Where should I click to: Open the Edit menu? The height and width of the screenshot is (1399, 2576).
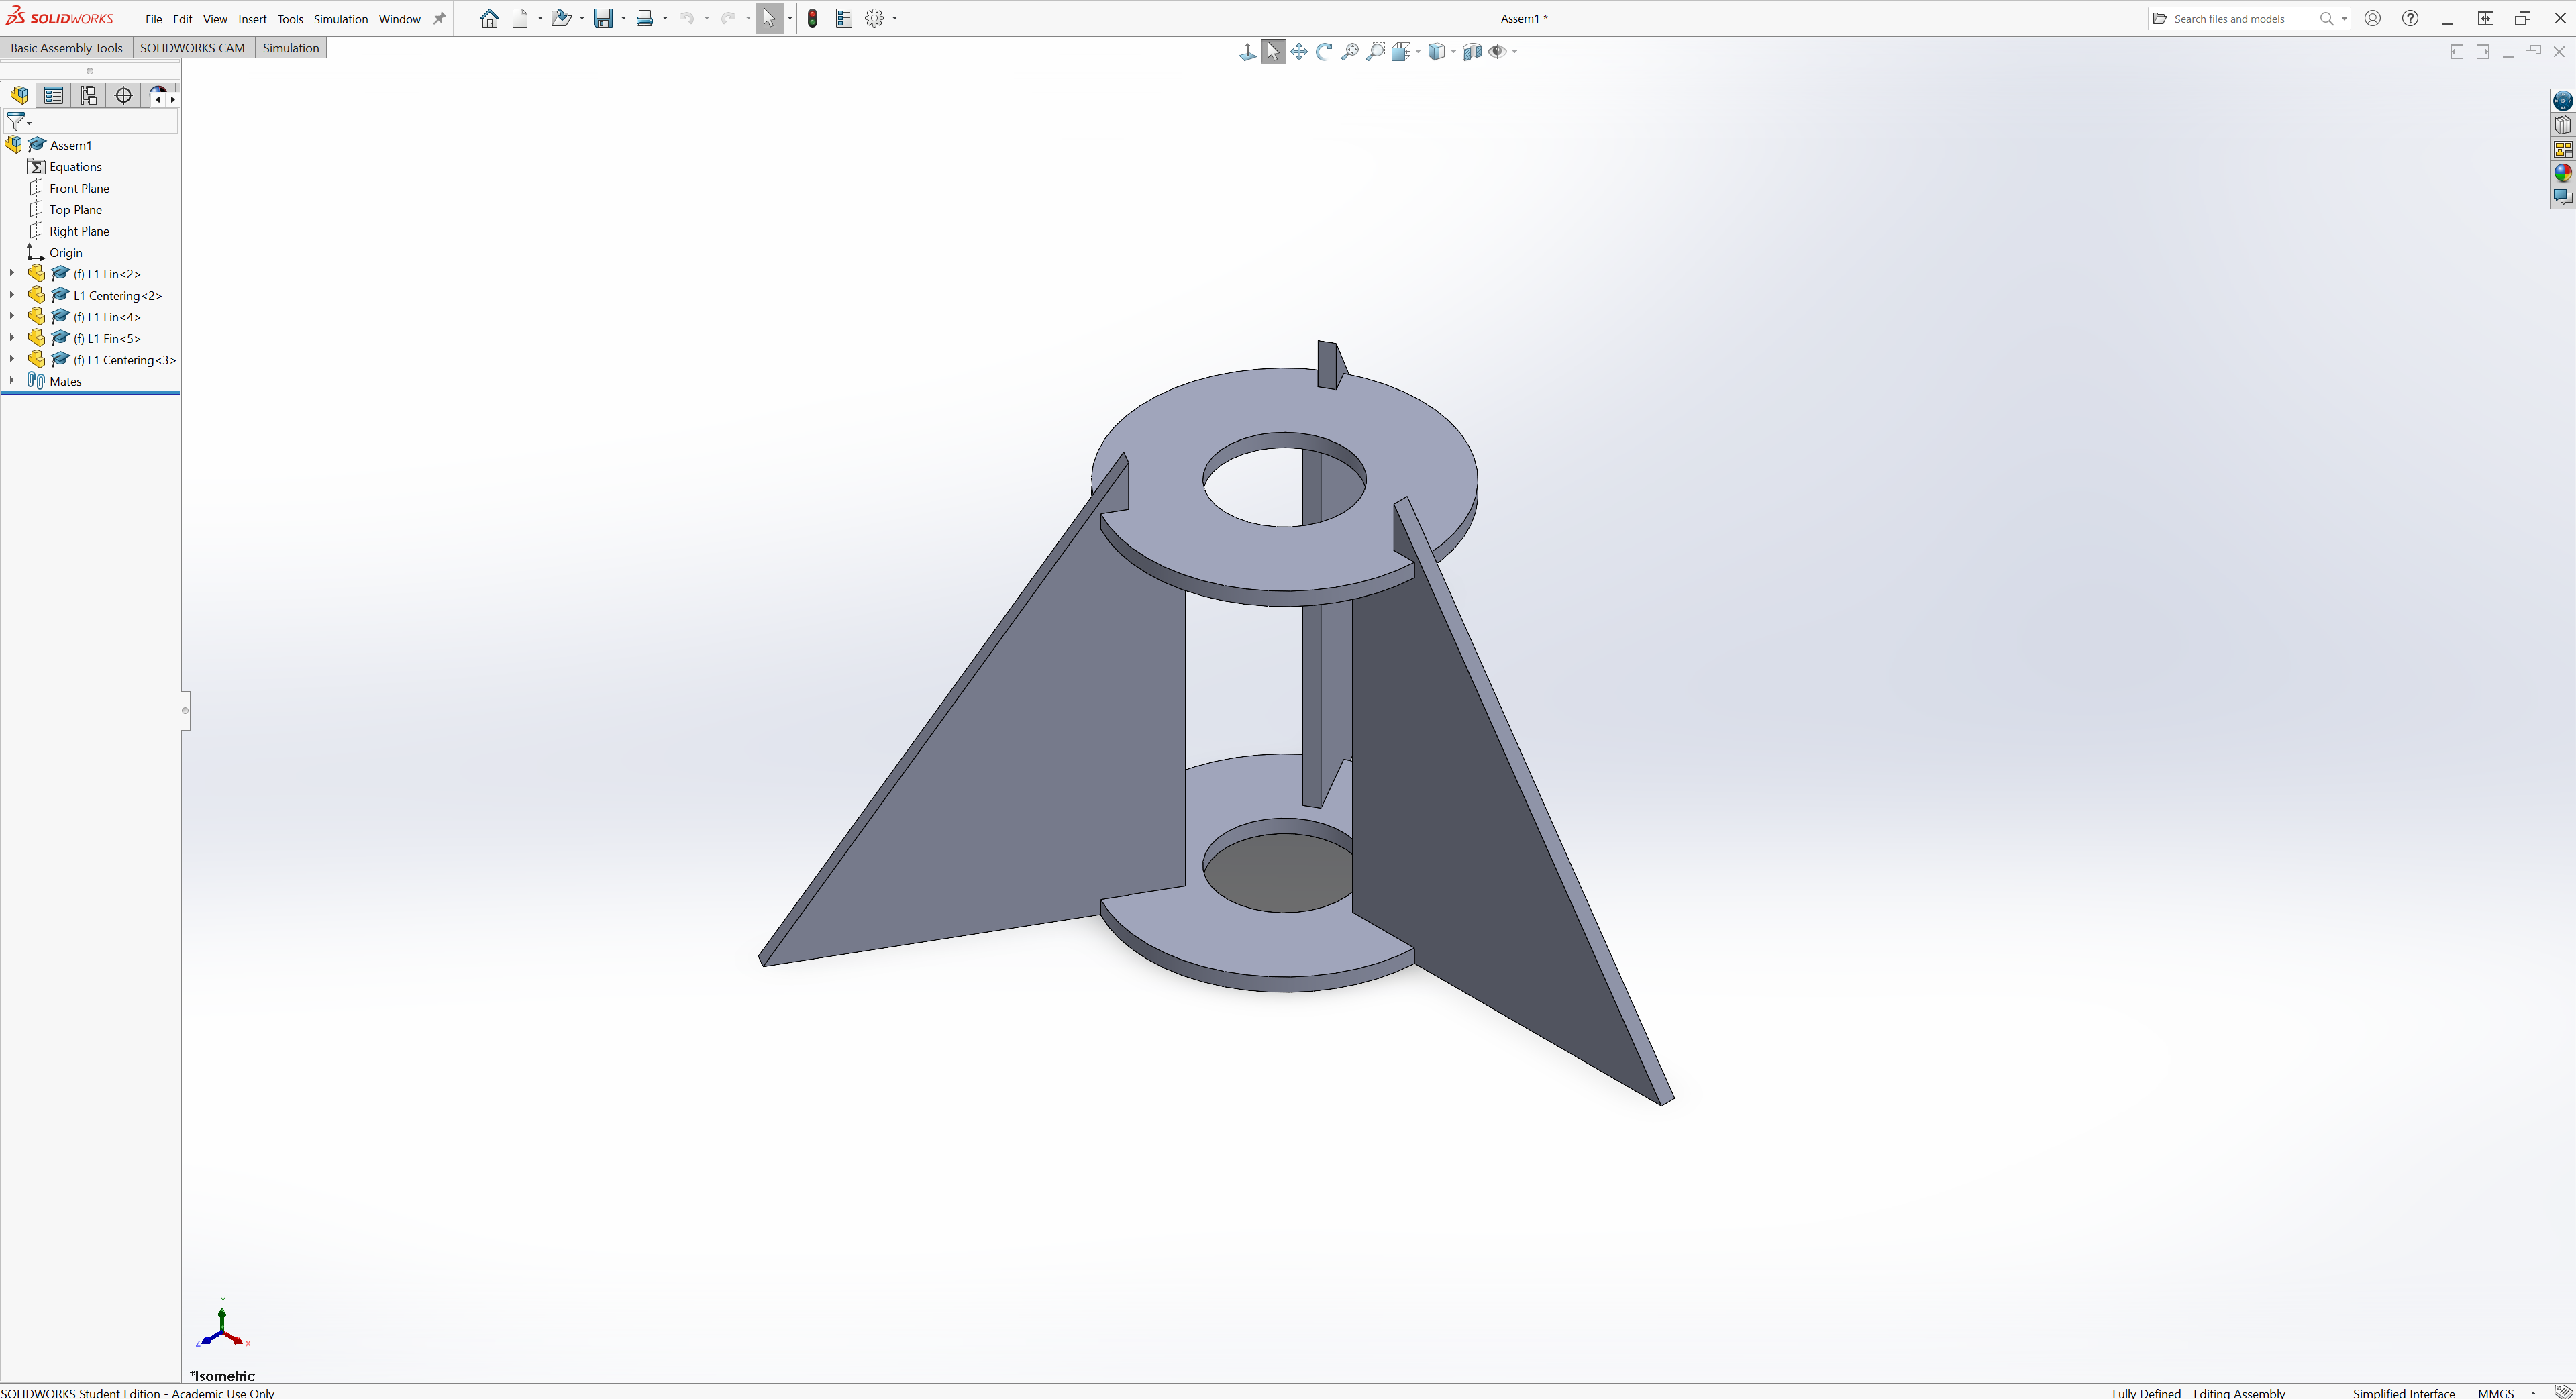click(182, 19)
